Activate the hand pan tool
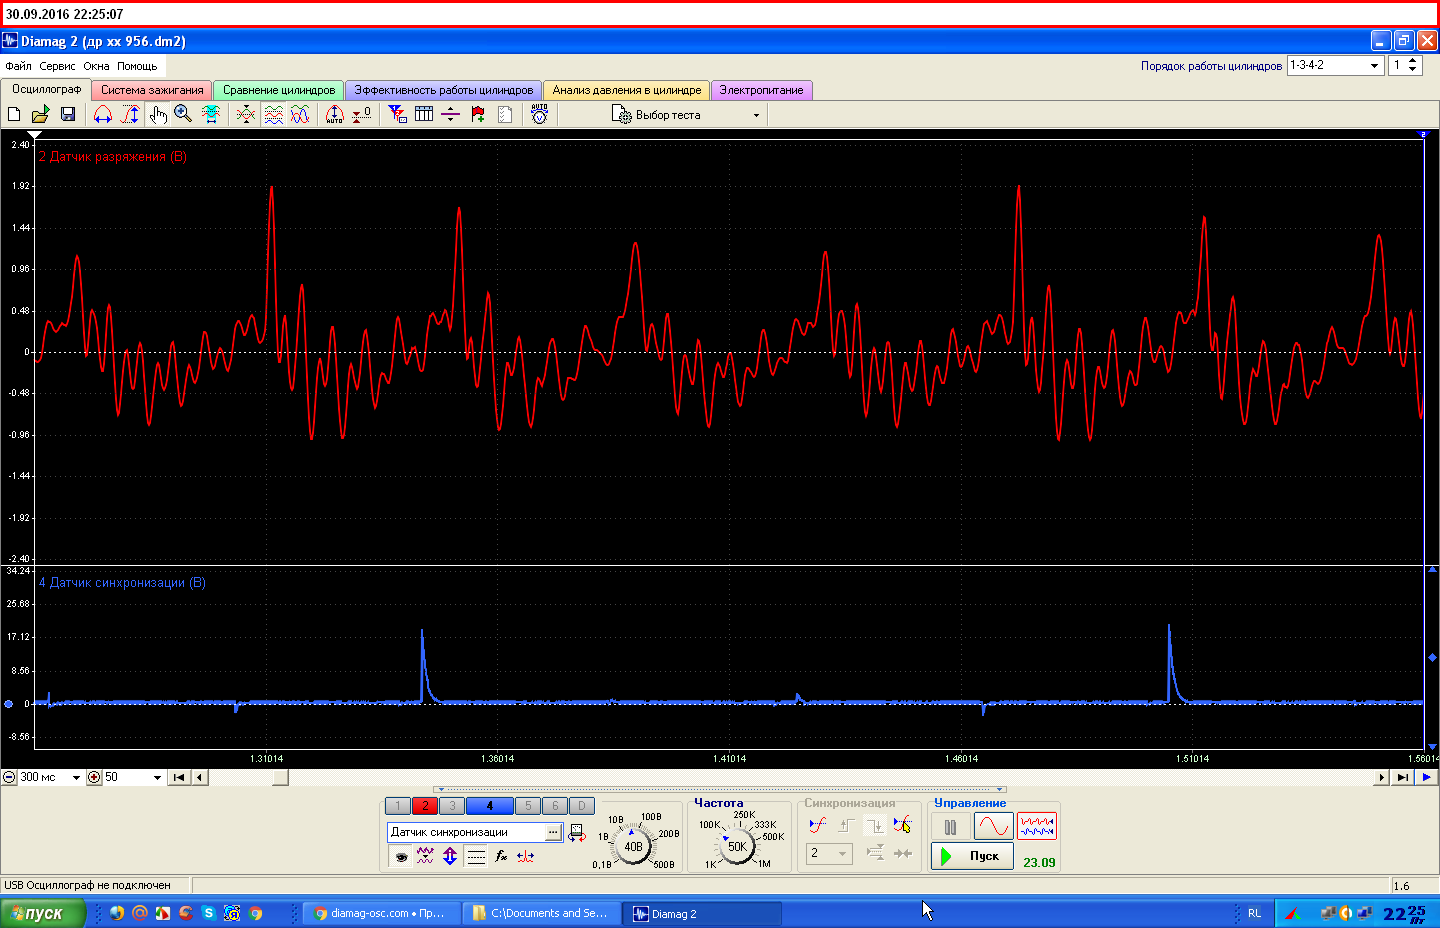This screenshot has width=1440, height=928. [x=158, y=114]
